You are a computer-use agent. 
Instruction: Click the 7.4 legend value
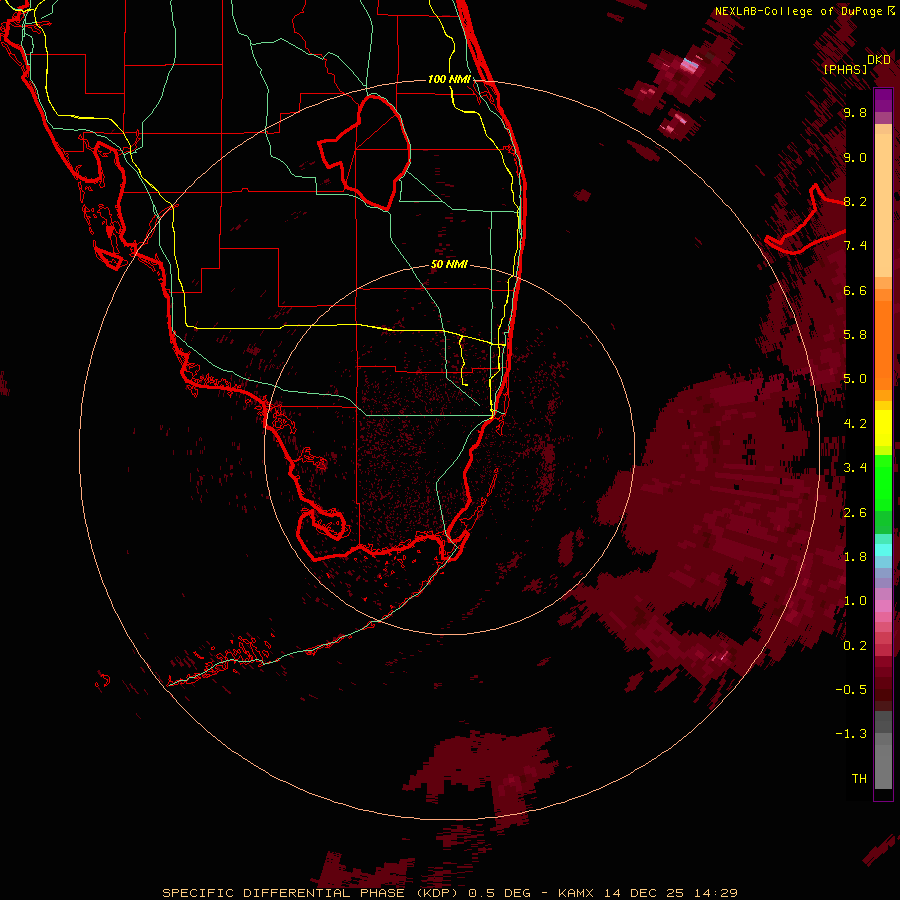tap(855, 246)
